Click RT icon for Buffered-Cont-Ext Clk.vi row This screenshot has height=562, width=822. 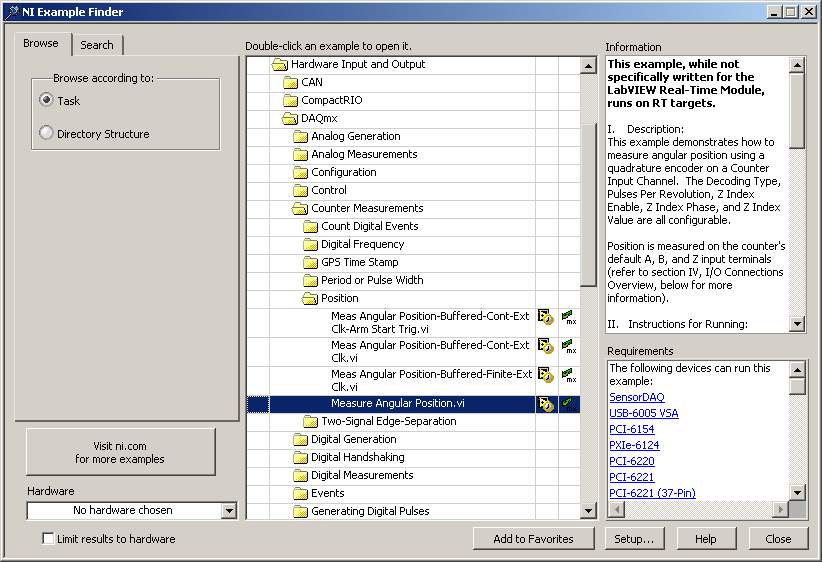click(x=546, y=346)
